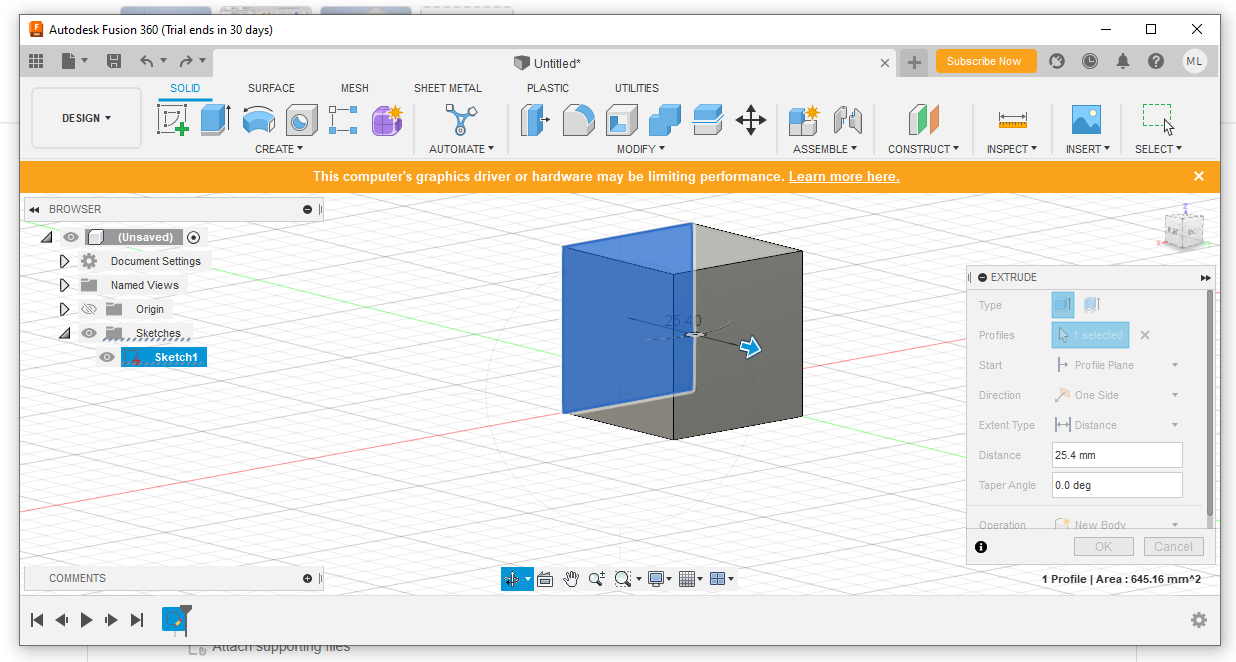Expand the Named Views node
Viewport: 1236px width, 662px height.
[65, 285]
